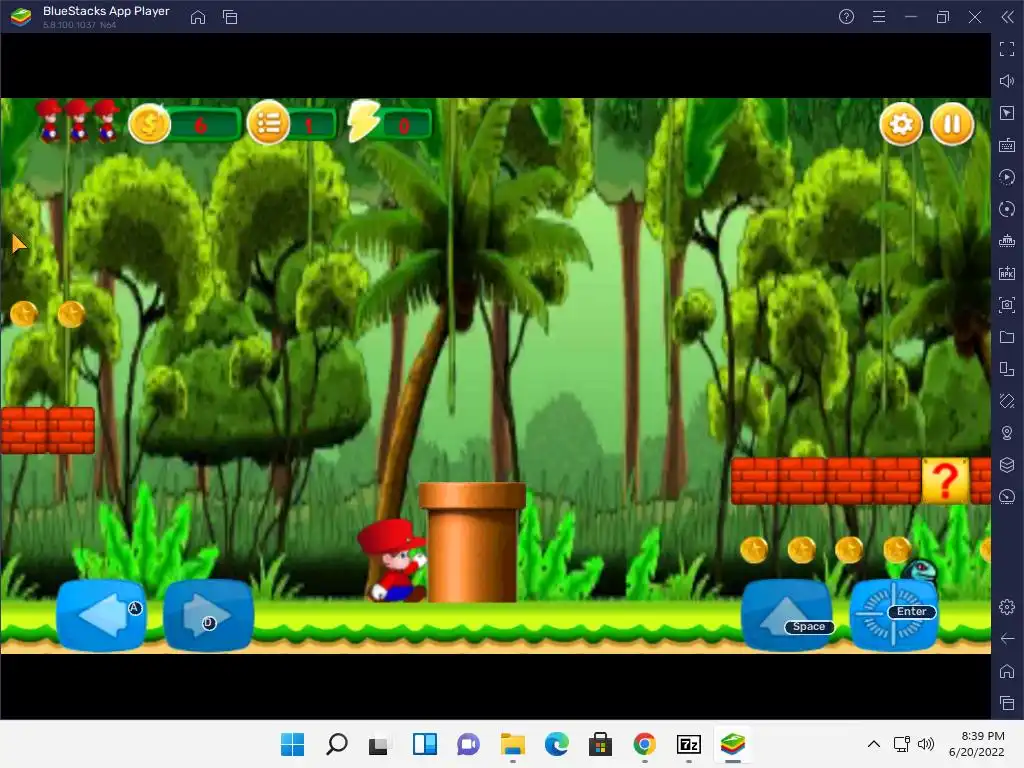Image resolution: width=1024 pixels, height=768 pixels.
Task: Tap the jump control labeled Space
Action: tap(788, 615)
